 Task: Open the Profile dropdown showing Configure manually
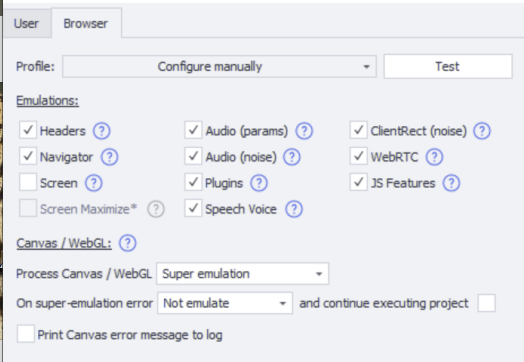(x=219, y=67)
